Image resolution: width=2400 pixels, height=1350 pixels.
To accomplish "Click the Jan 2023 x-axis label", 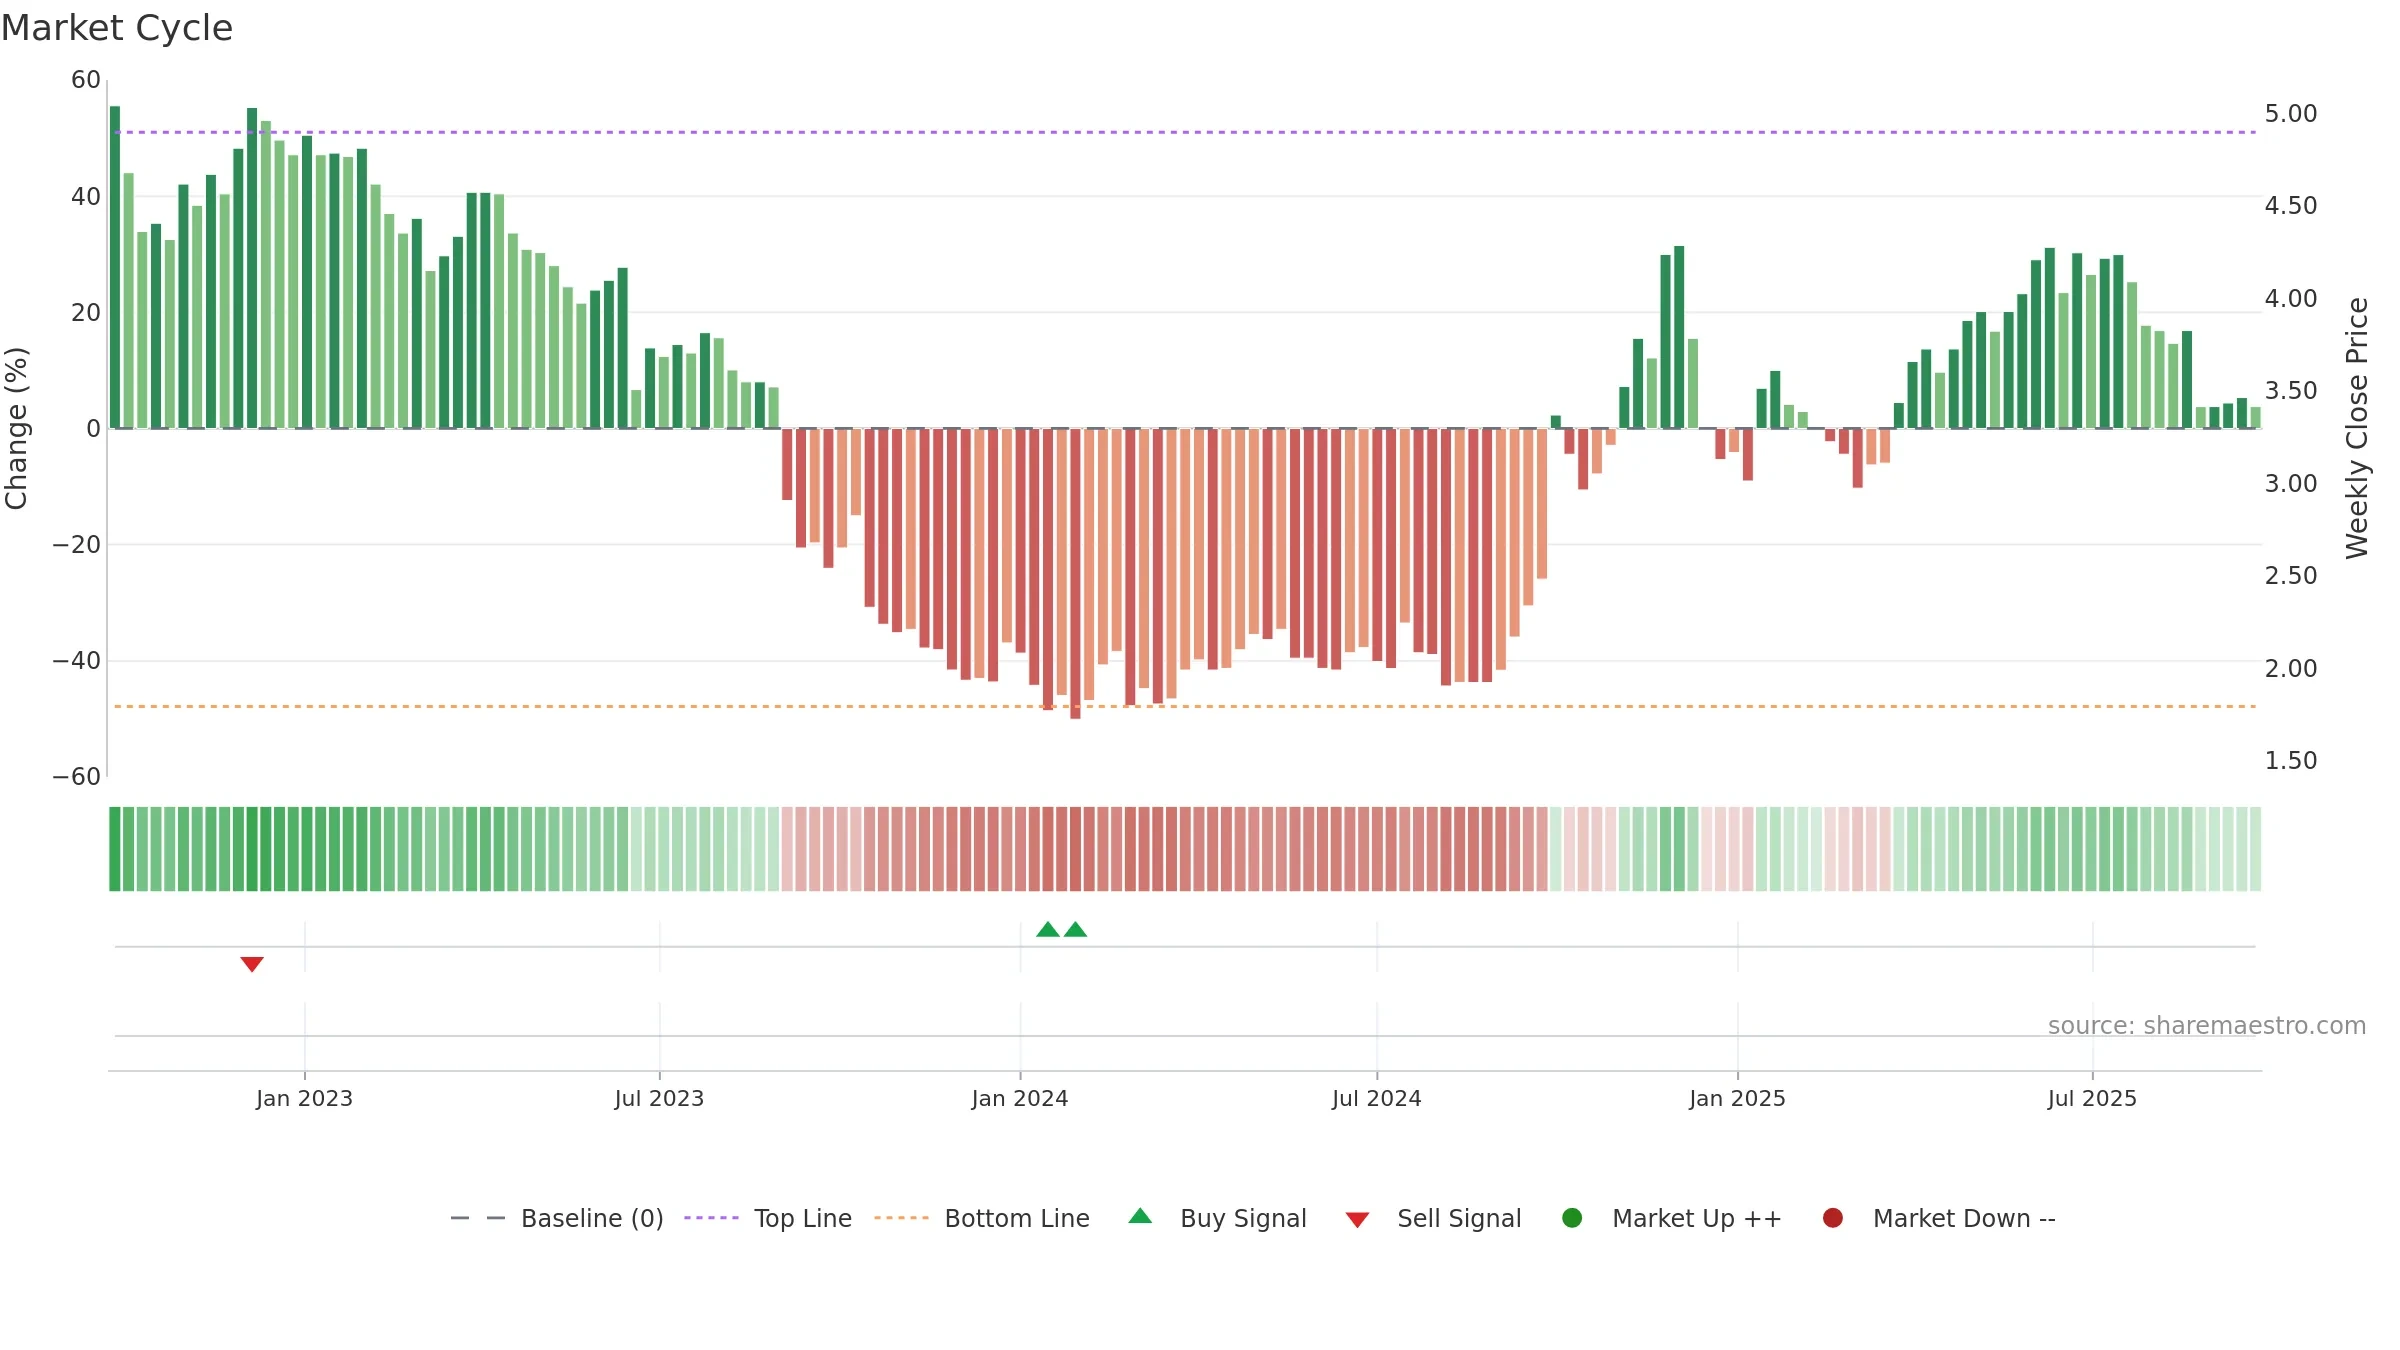I will pyautogui.click(x=304, y=1098).
